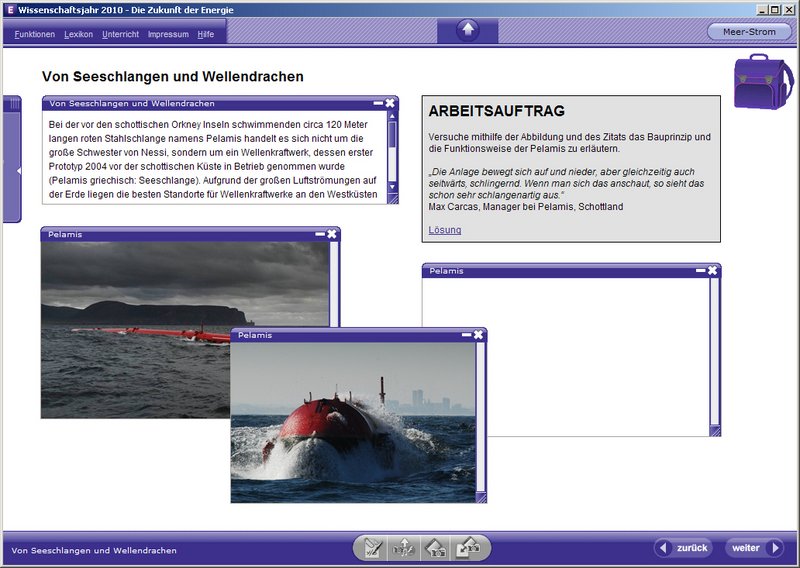The image size is (800, 568).
Task: Minimize the empty Pelamis panel on right
Action: click(x=699, y=270)
